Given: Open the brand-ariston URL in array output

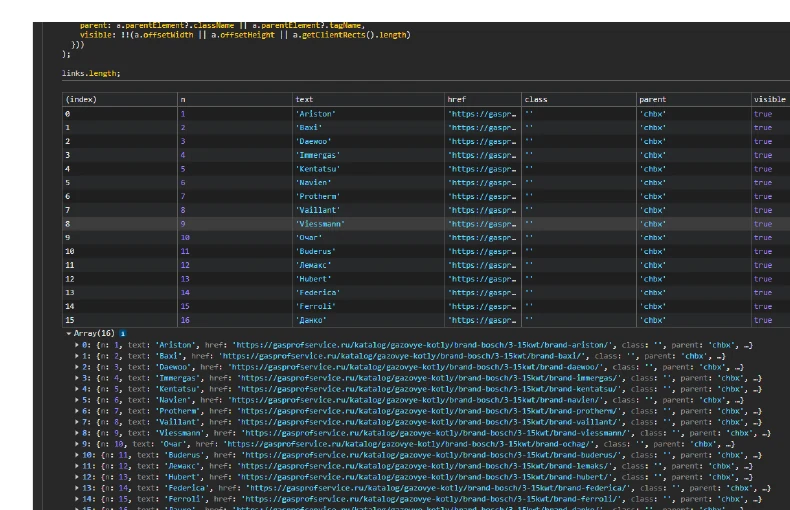Looking at the screenshot, I should pyautogui.click(x=424, y=345).
